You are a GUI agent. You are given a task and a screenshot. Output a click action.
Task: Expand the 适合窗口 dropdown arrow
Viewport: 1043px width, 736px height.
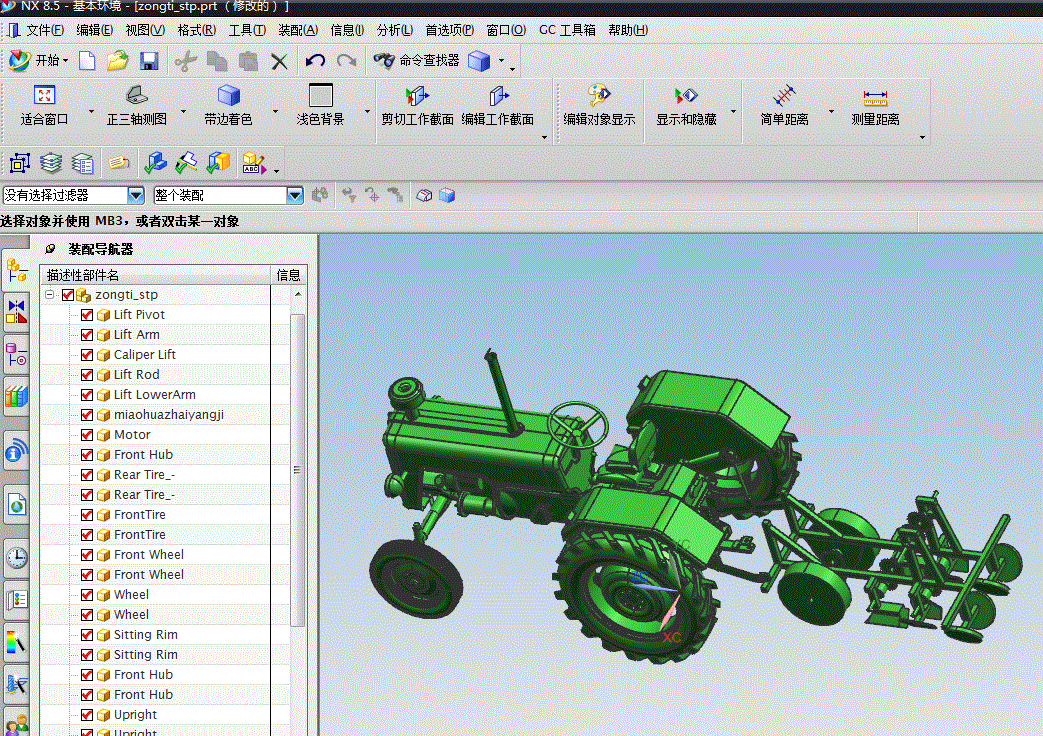[x=91, y=111]
